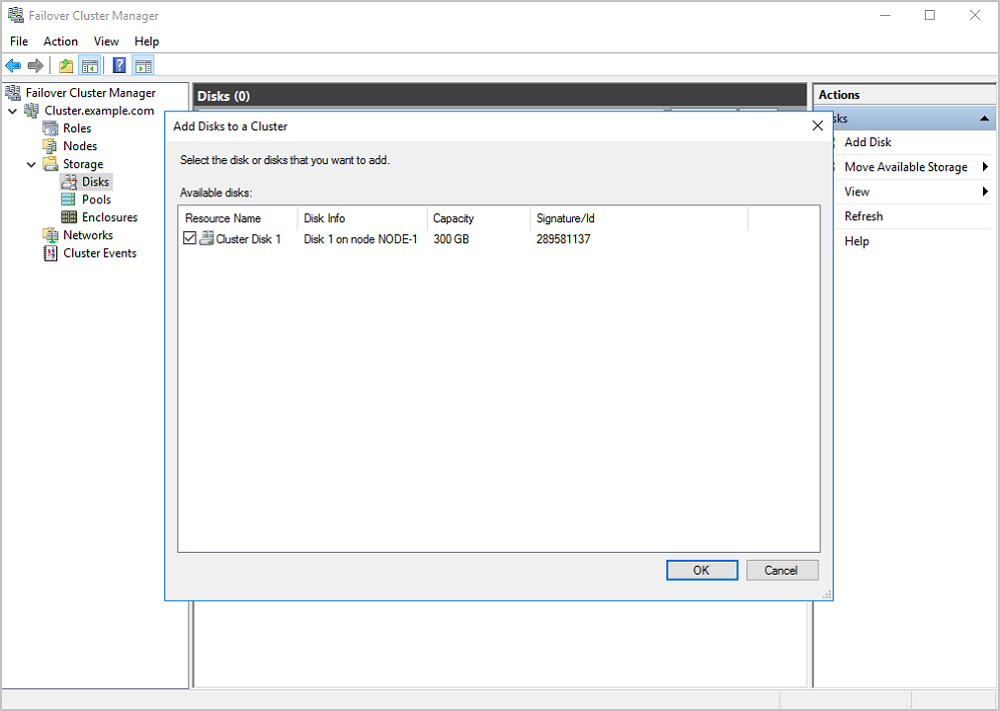This screenshot has width=1000, height=711.
Task: Click the Nodes icon in the tree
Action: (50, 146)
